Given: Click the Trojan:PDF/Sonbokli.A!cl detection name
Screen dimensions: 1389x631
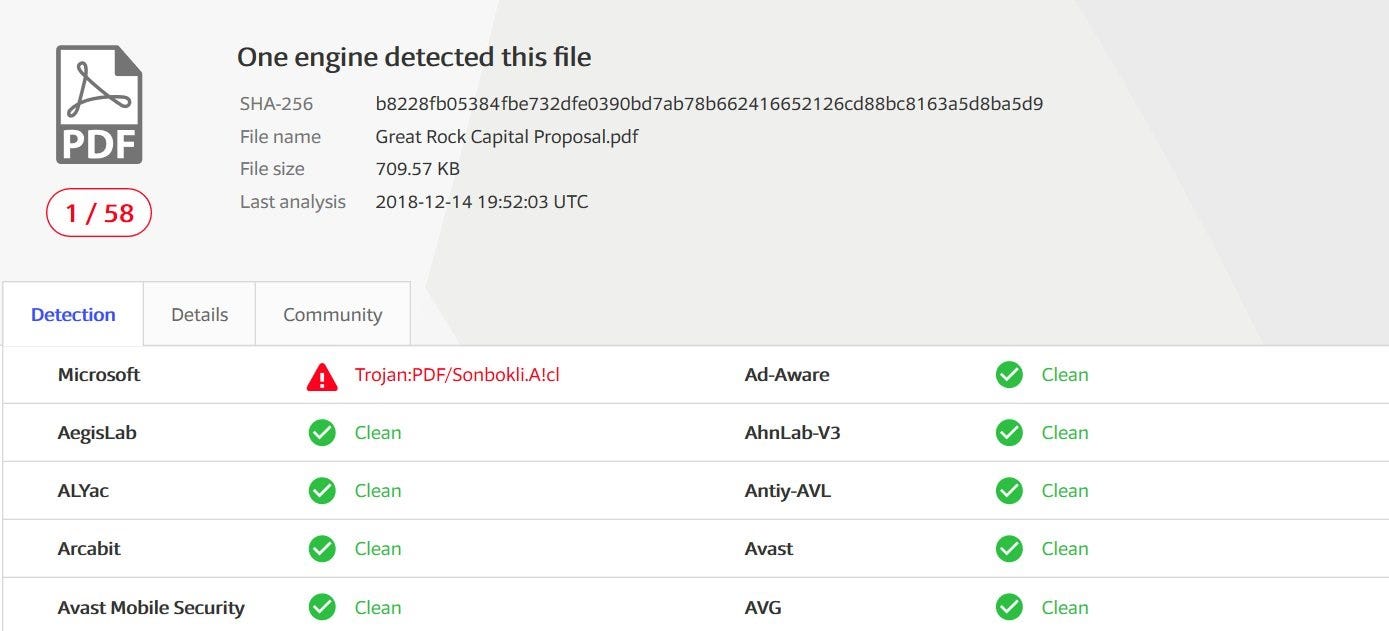Looking at the screenshot, I should click(x=457, y=375).
